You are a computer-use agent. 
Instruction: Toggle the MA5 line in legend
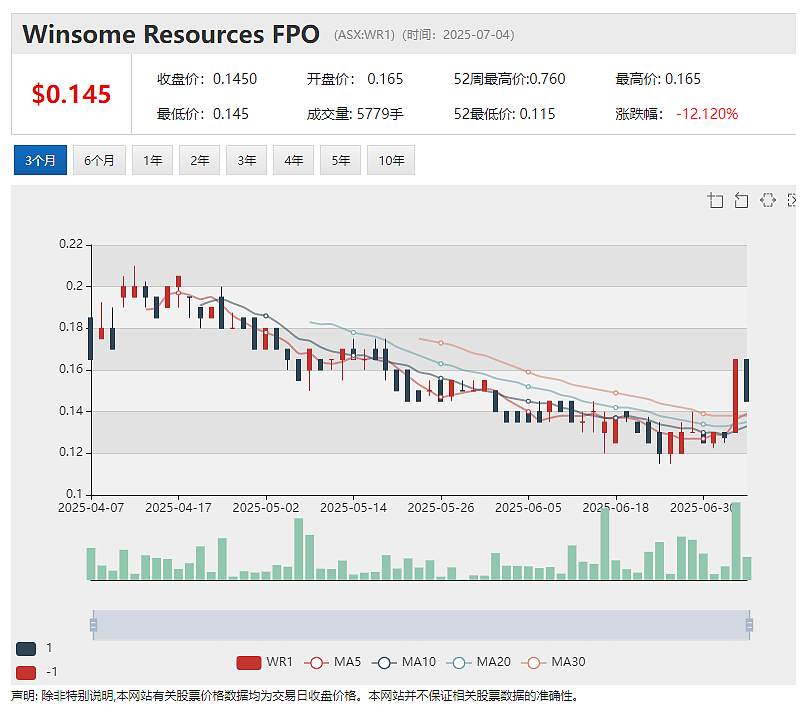333,662
